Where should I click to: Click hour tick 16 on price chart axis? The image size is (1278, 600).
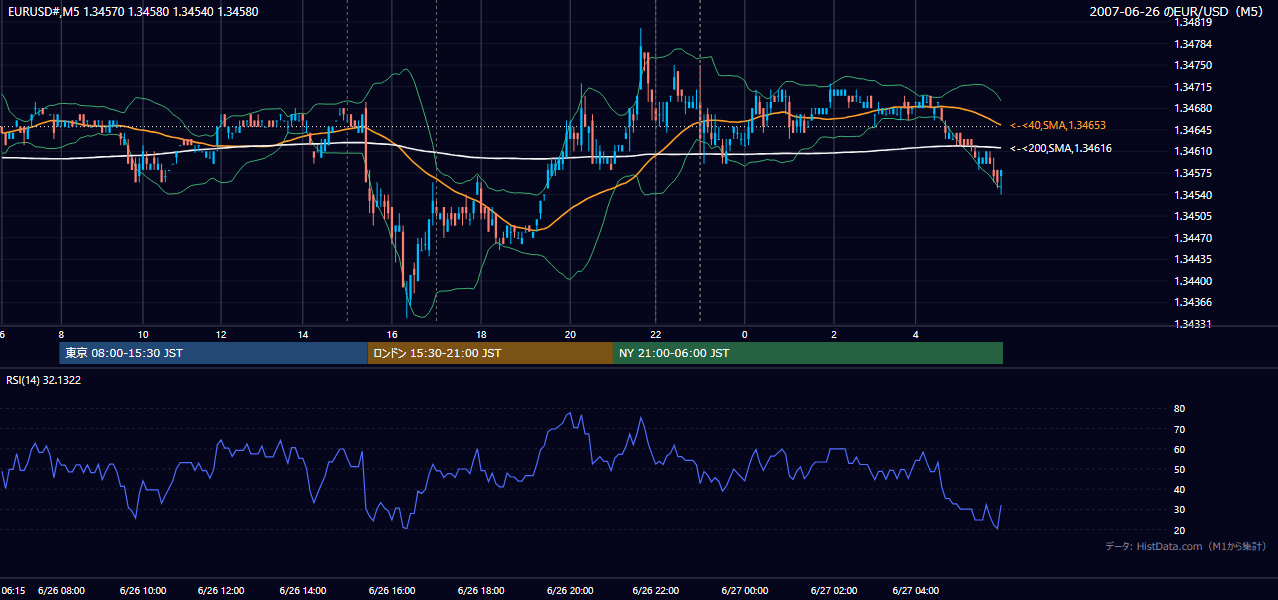[x=393, y=334]
